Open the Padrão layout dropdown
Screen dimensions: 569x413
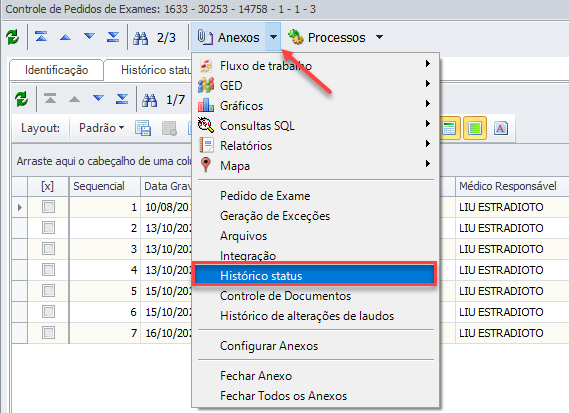pos(101,128)
